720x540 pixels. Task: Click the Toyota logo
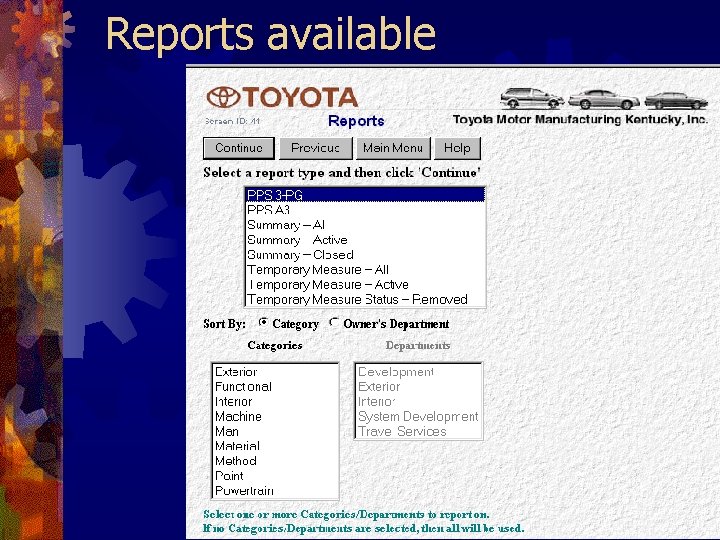tap(282, 97)
